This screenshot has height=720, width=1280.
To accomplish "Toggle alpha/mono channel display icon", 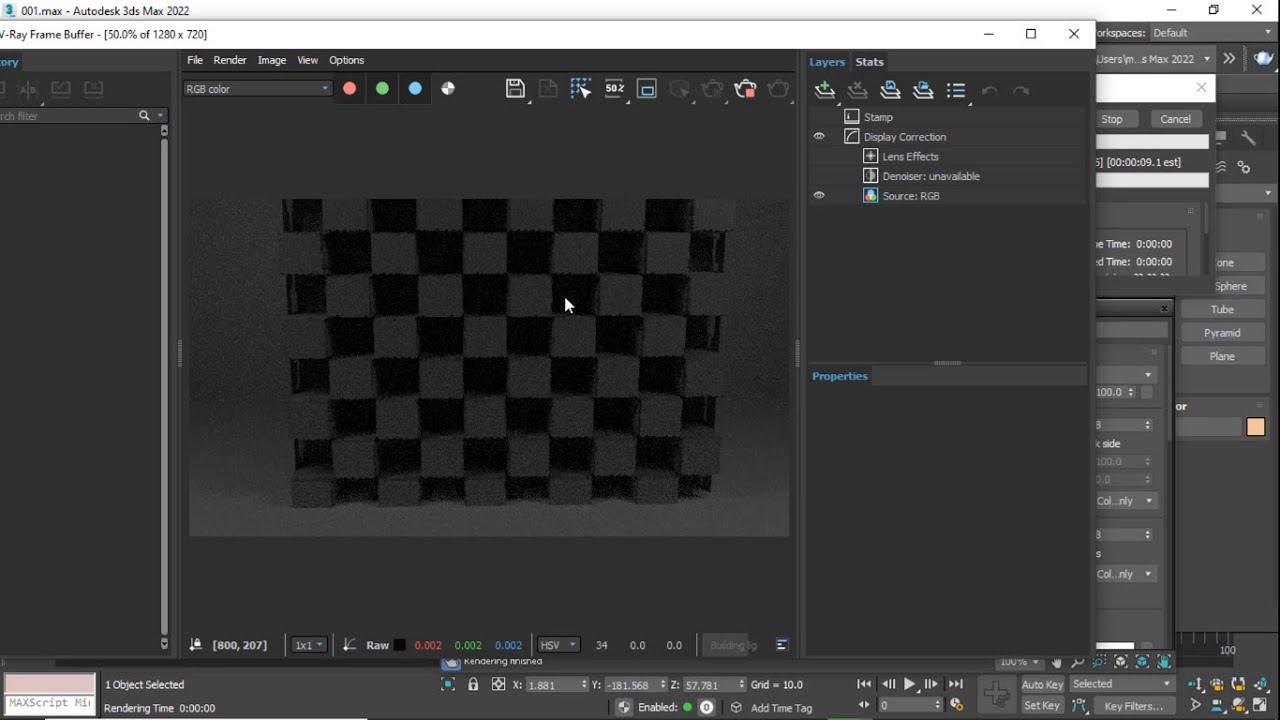I will (448, 88).
